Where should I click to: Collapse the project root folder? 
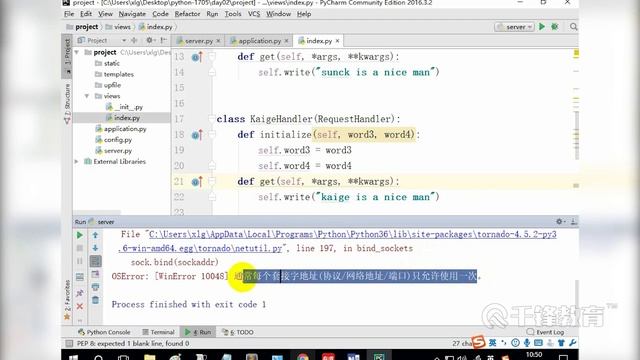coord(77,52)
